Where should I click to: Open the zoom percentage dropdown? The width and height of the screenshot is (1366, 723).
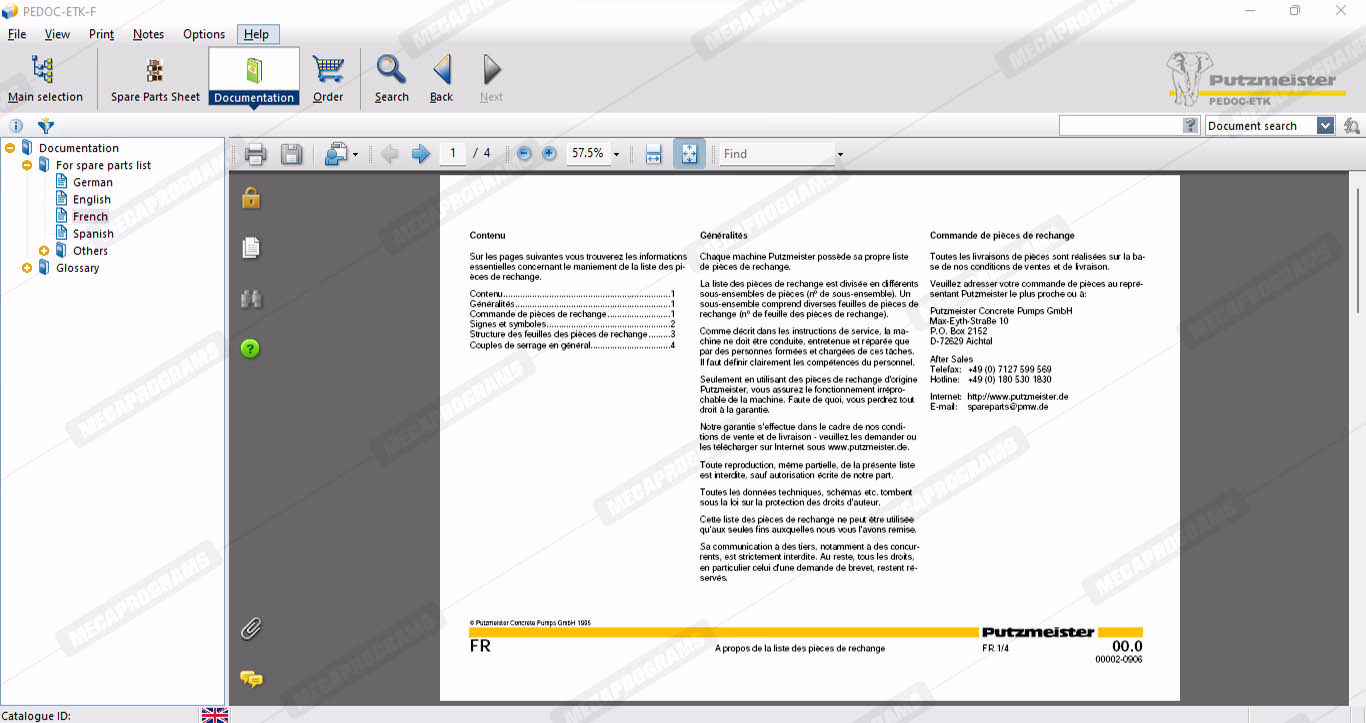coord(616,154)
